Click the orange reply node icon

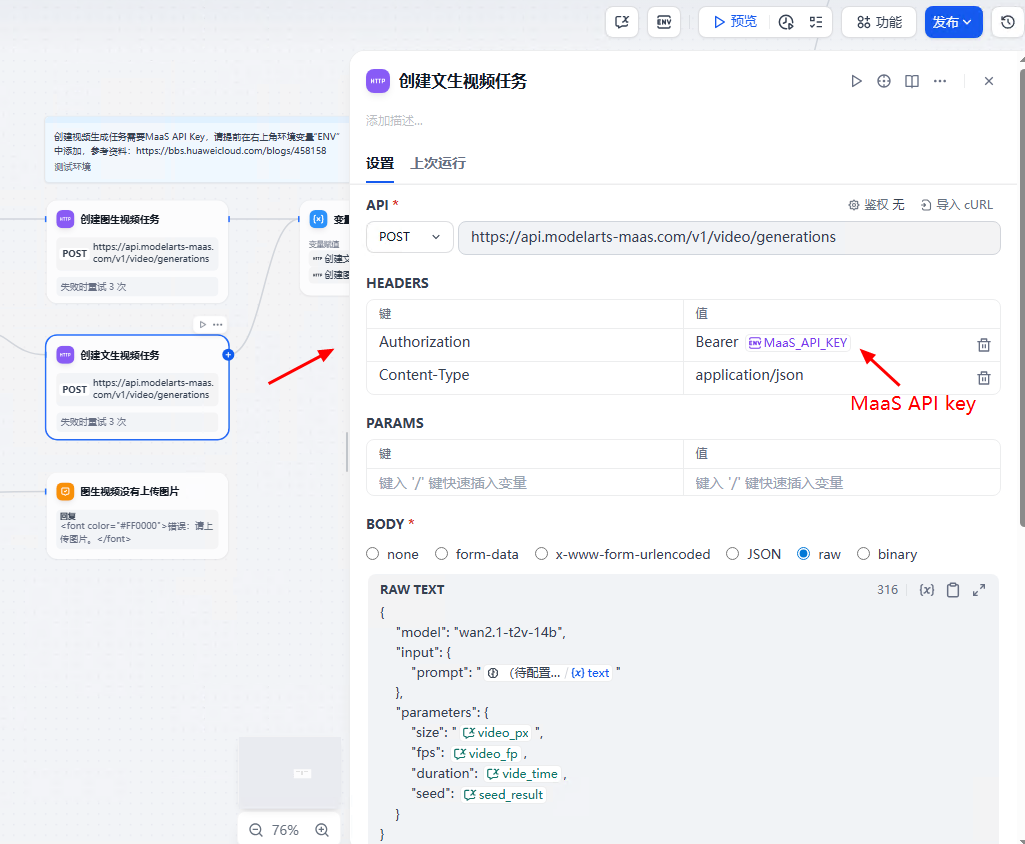65,491
